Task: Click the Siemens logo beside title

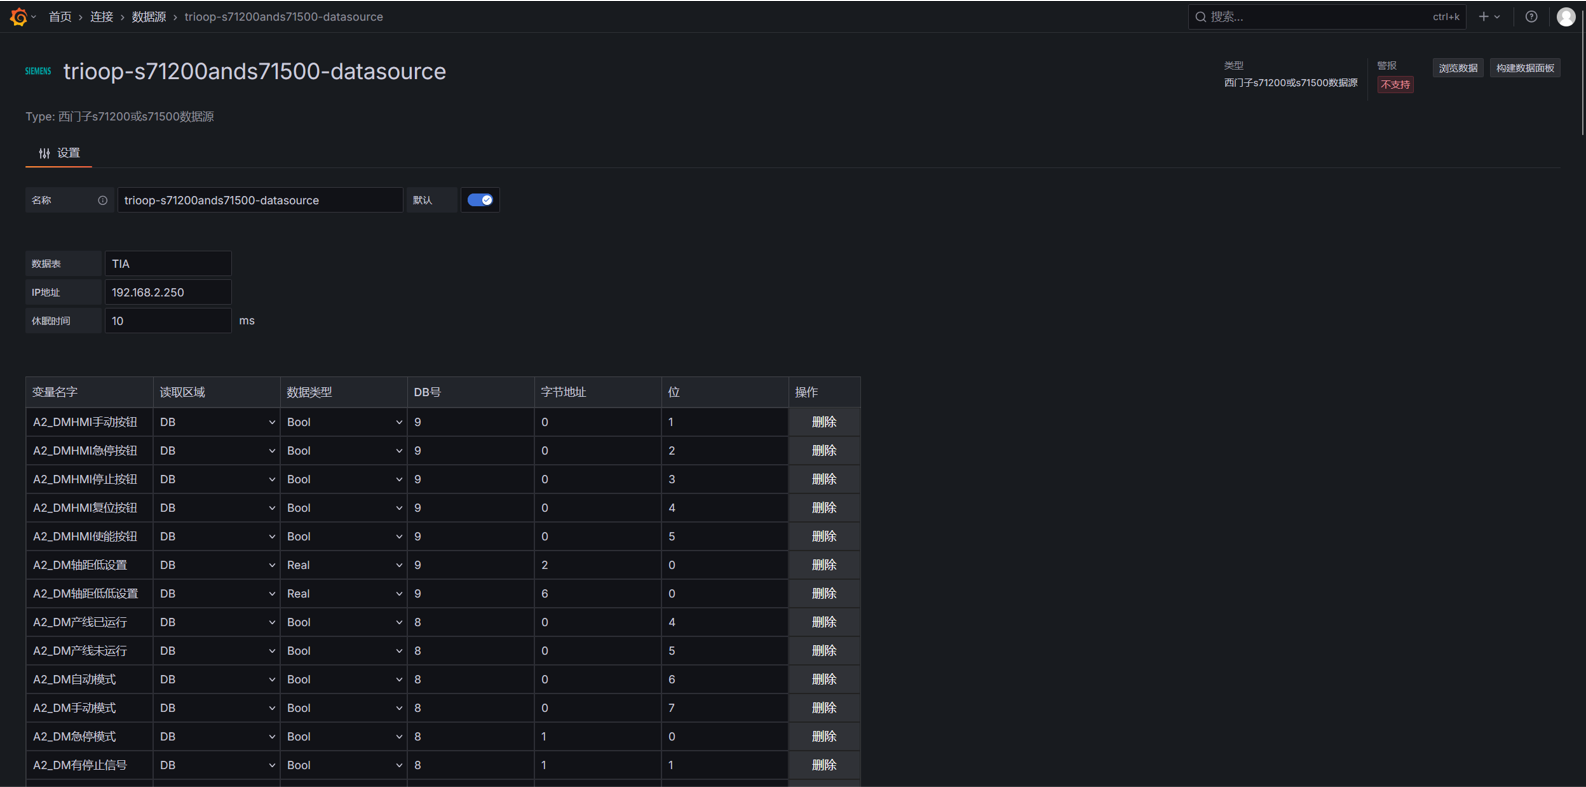Action: 38,71
